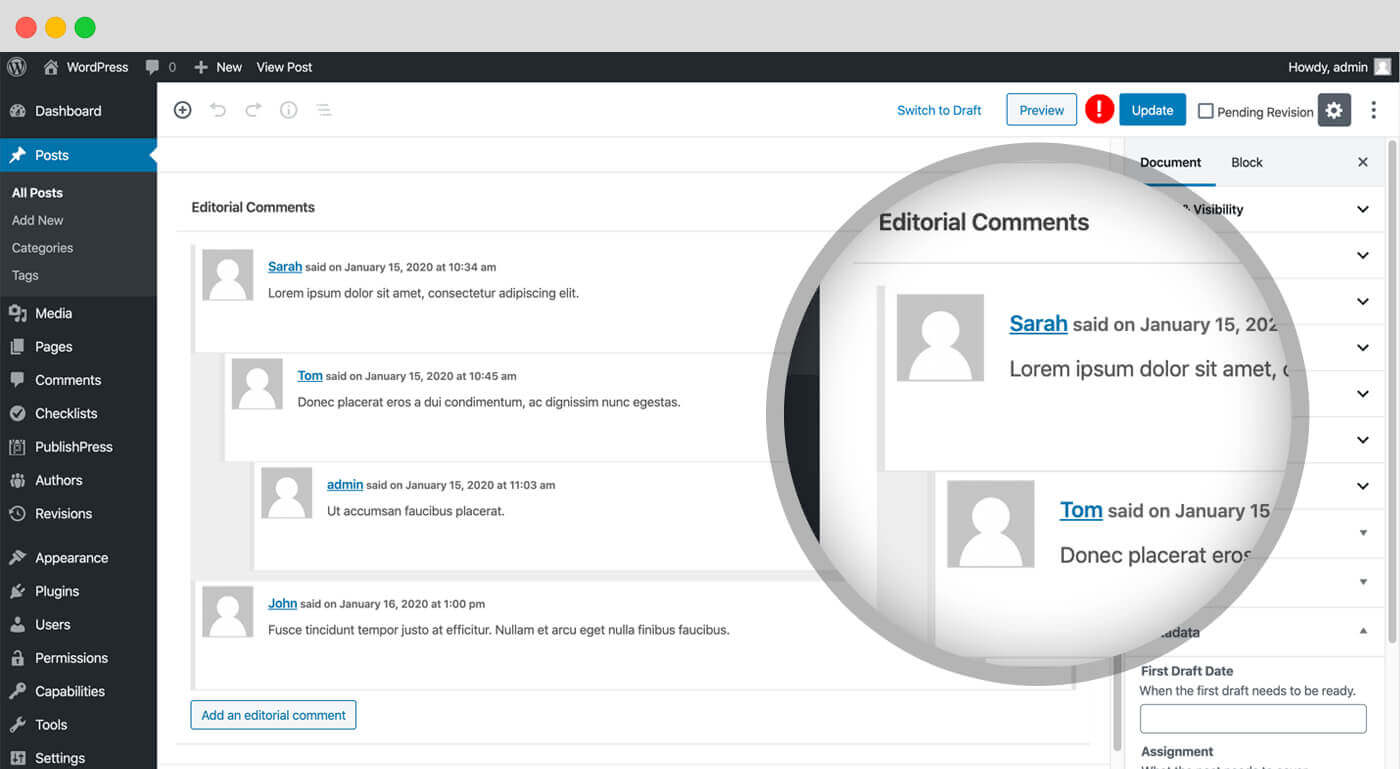Redo the last change
The height and width of the screenshot is (769, 1400).
[253, 110]
